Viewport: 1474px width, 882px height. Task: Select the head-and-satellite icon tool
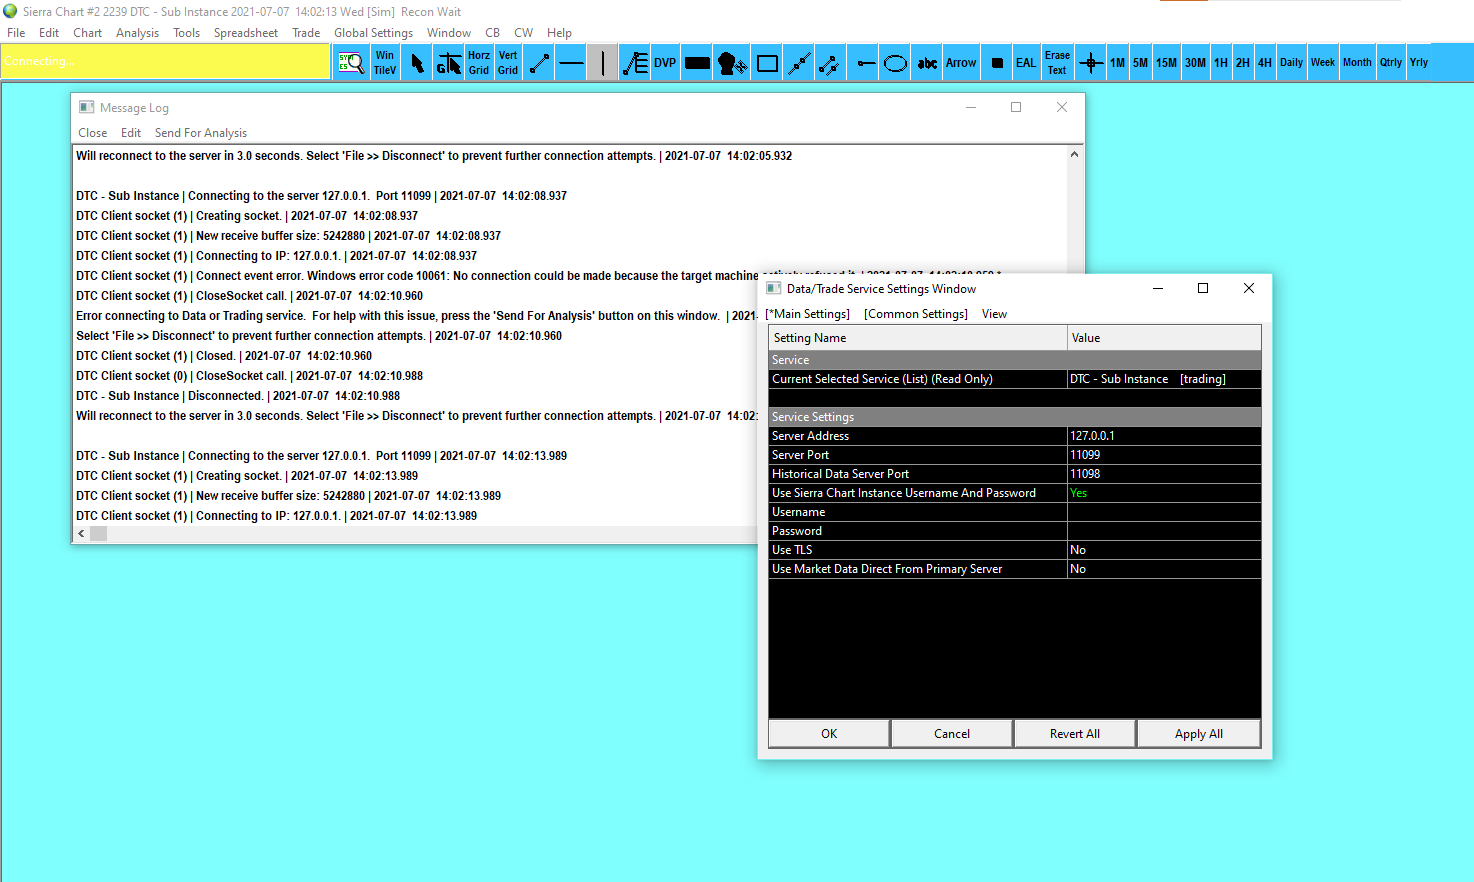click(x=732, y=63)
